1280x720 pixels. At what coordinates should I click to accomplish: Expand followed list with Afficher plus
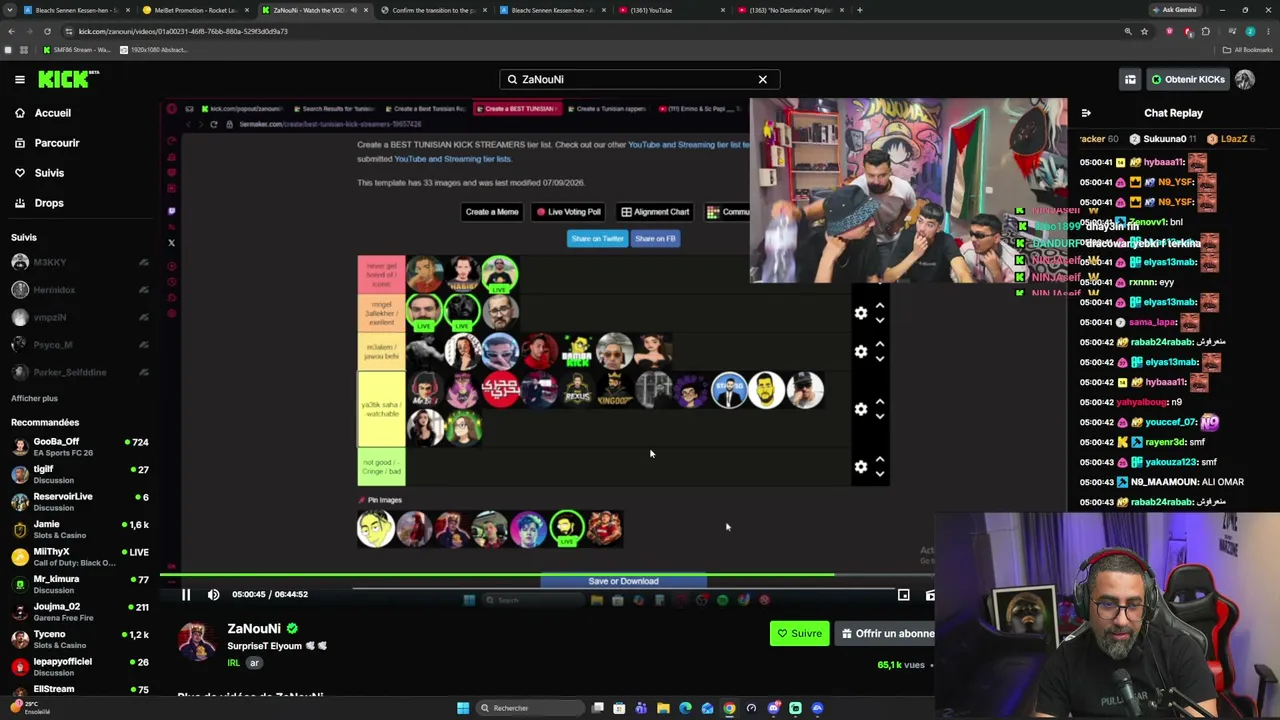tap(34, 398)
